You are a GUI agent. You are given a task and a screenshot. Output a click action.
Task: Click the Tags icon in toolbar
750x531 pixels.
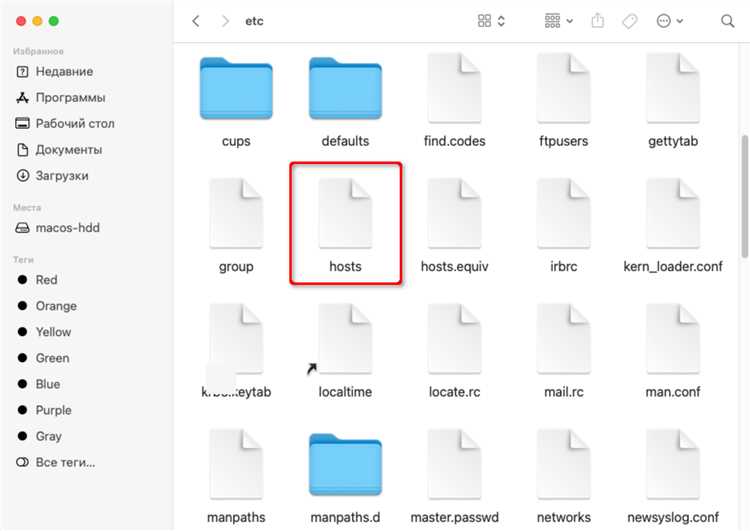tap(629, 21)
